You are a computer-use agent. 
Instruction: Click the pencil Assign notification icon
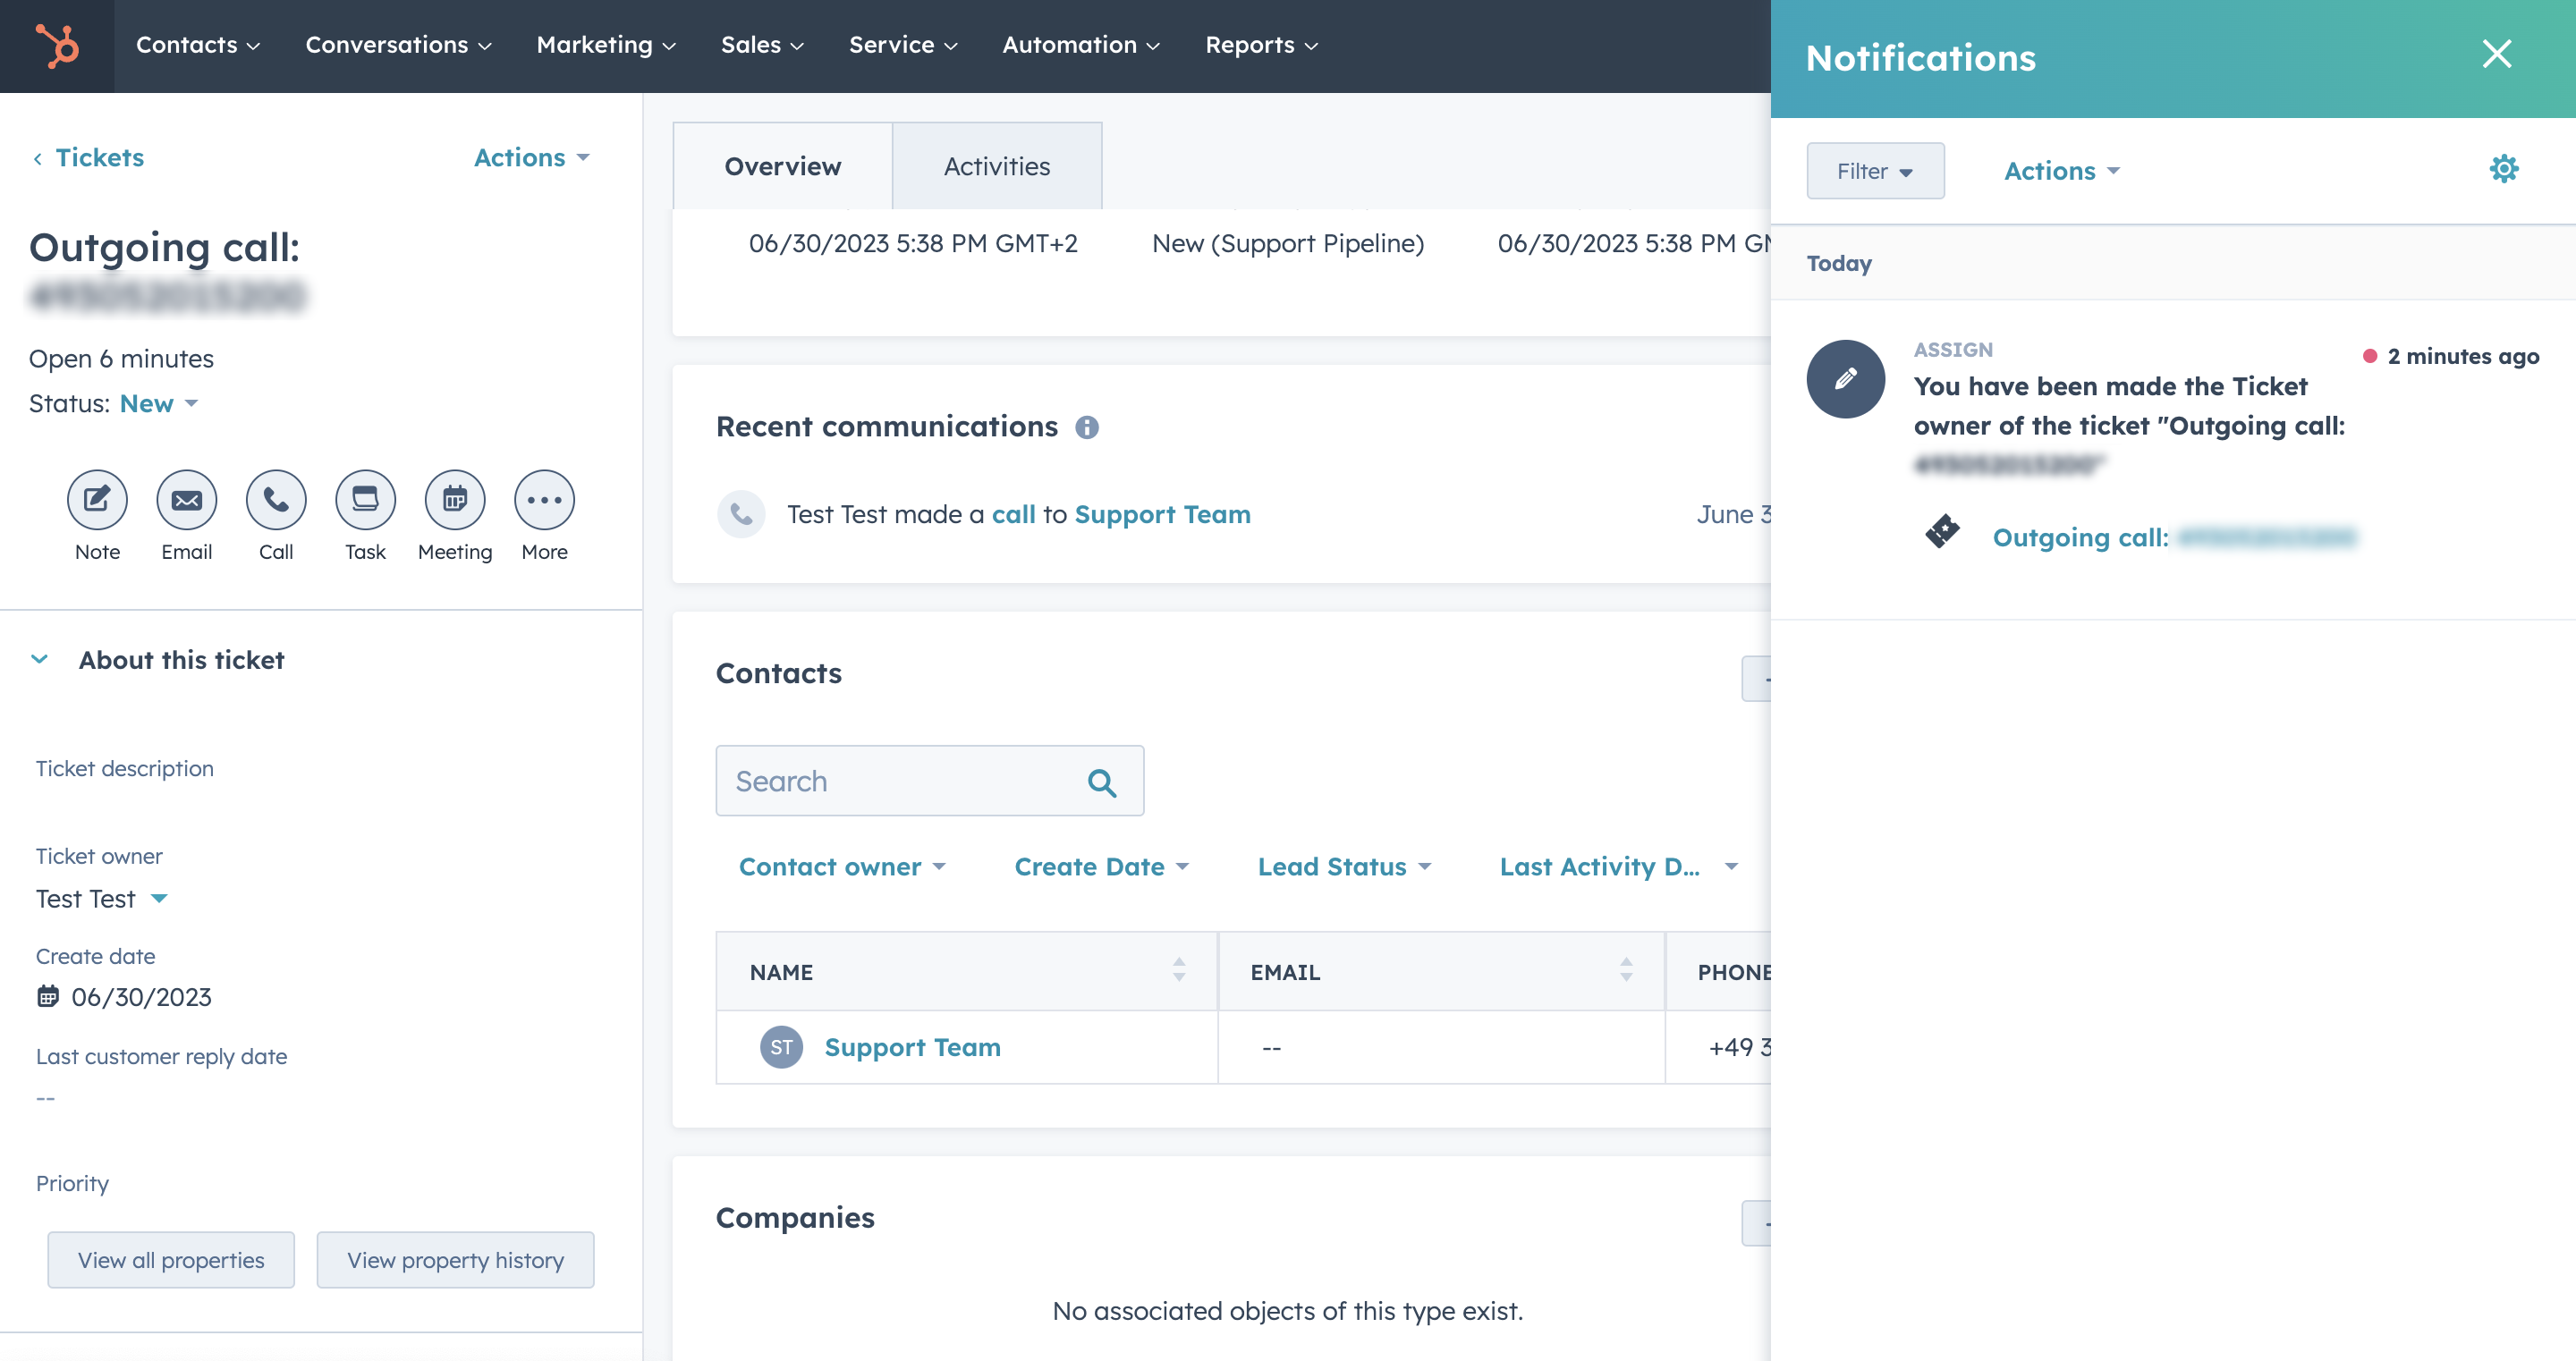point(1846,379)
